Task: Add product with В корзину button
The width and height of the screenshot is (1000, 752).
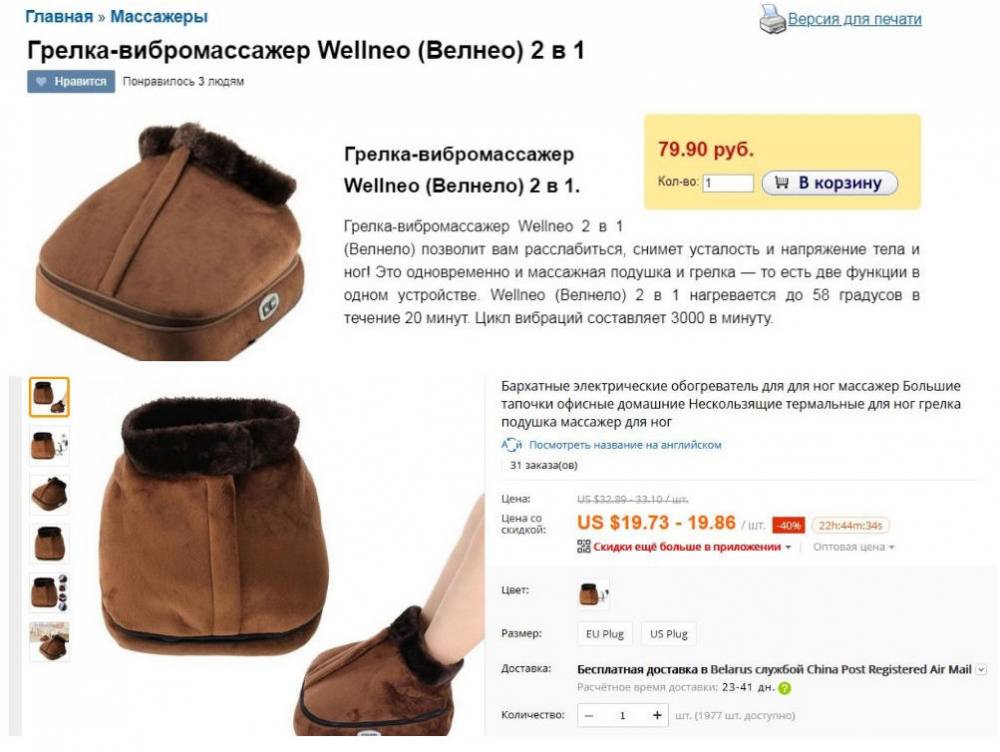Action: click(x=830, y=183)
